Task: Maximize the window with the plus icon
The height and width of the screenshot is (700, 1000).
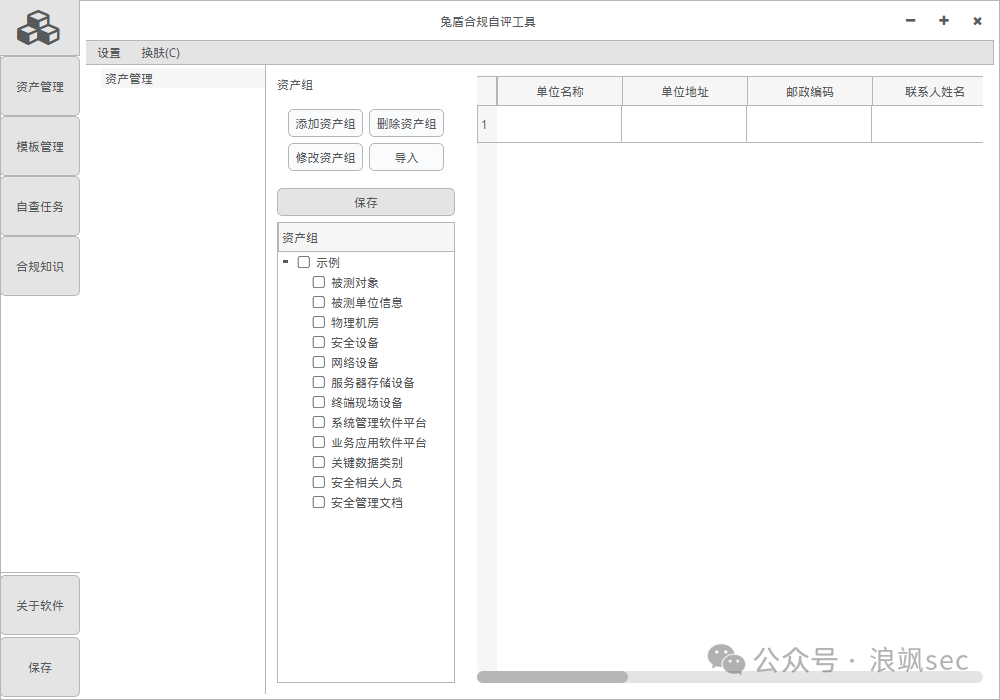Action: click(x=943, y=21)
